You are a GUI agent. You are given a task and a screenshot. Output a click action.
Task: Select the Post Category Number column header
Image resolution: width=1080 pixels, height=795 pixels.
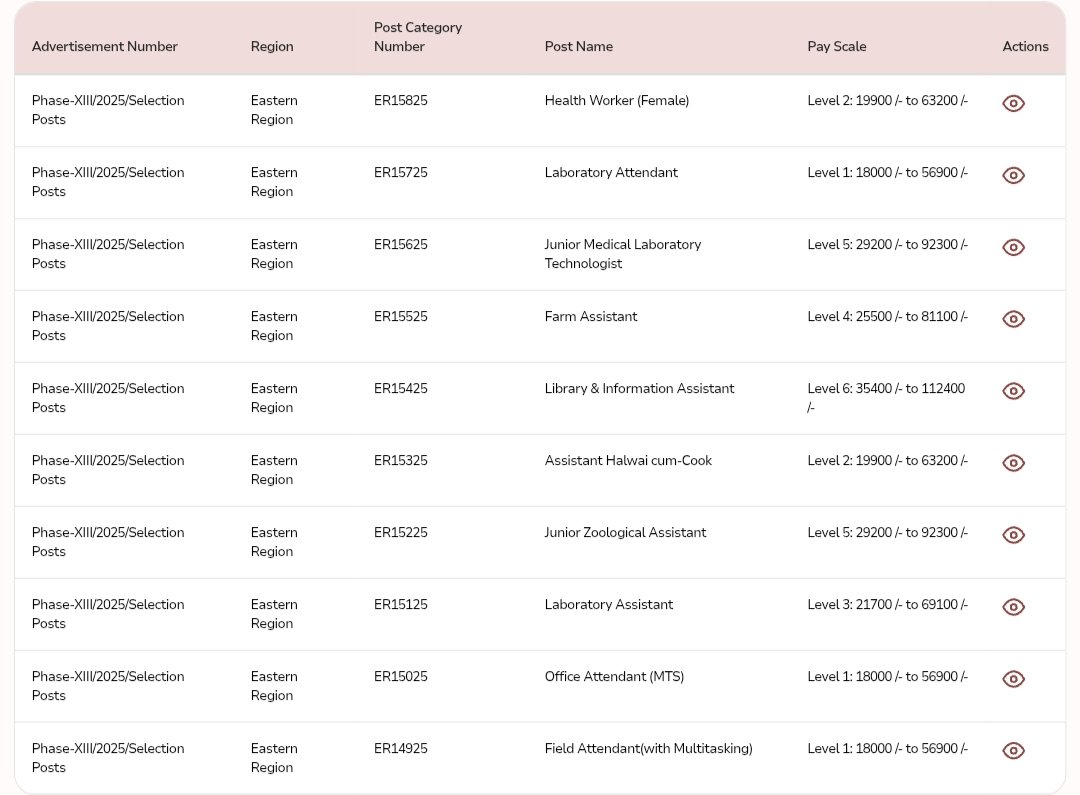[418, 37]
